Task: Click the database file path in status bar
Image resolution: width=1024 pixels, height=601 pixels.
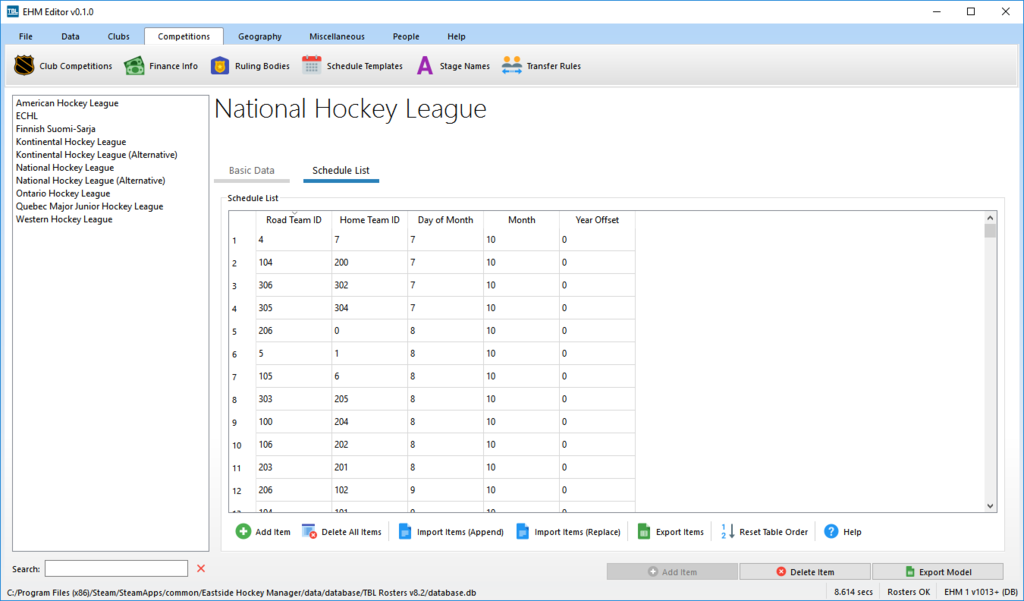Action: (x=242, y=593)
